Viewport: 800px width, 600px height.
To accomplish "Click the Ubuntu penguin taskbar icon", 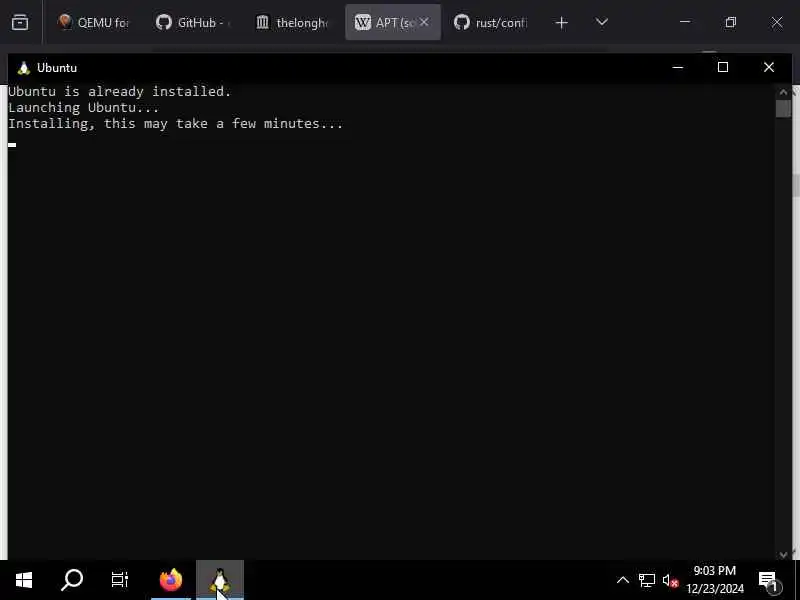I will 220,580.
